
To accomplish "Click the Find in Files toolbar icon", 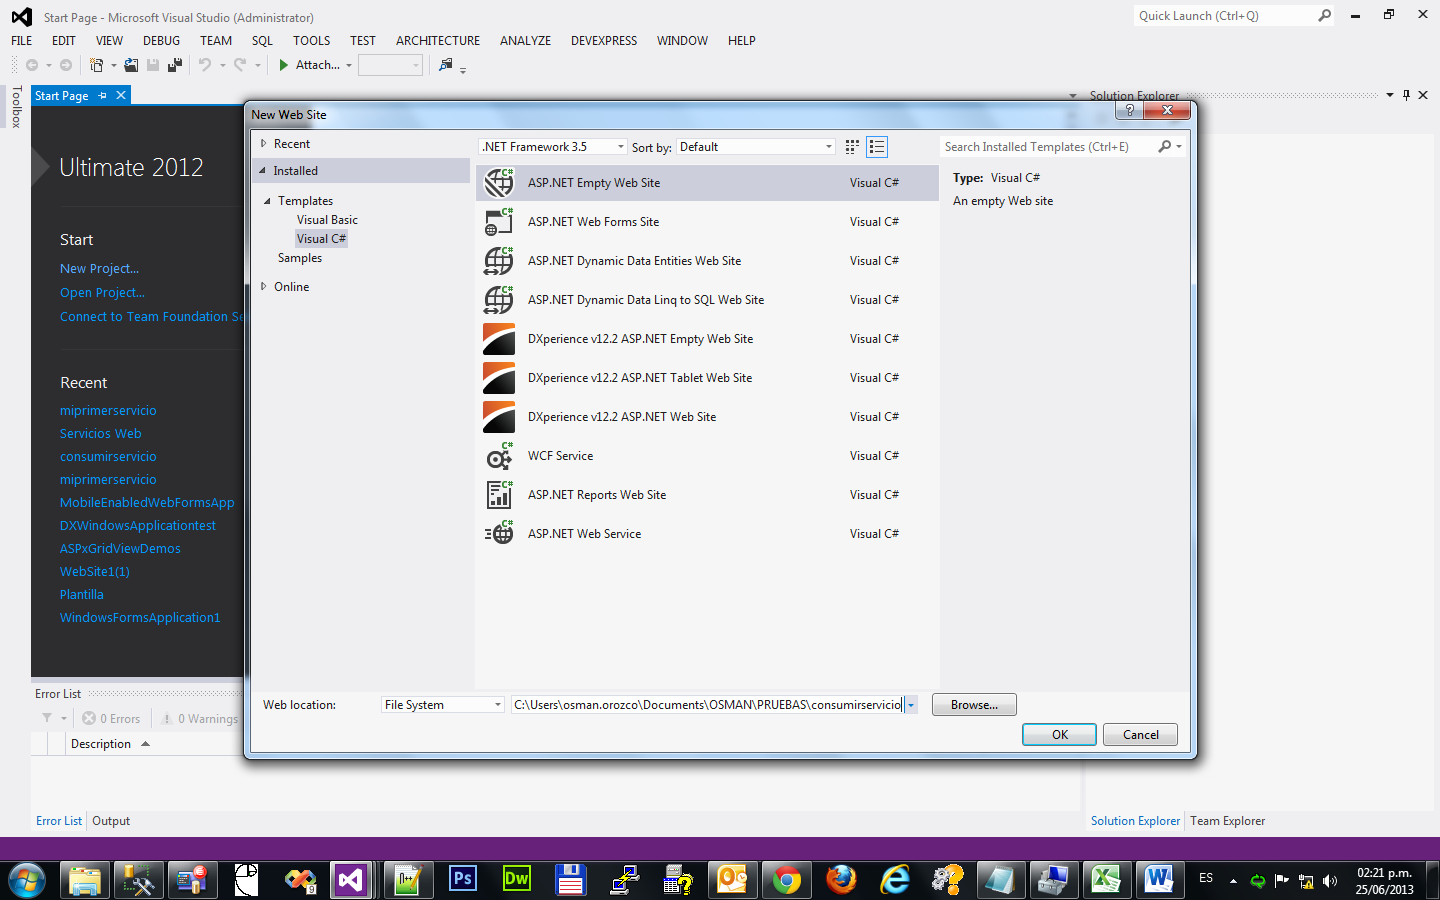I will [x=446, y=65].
